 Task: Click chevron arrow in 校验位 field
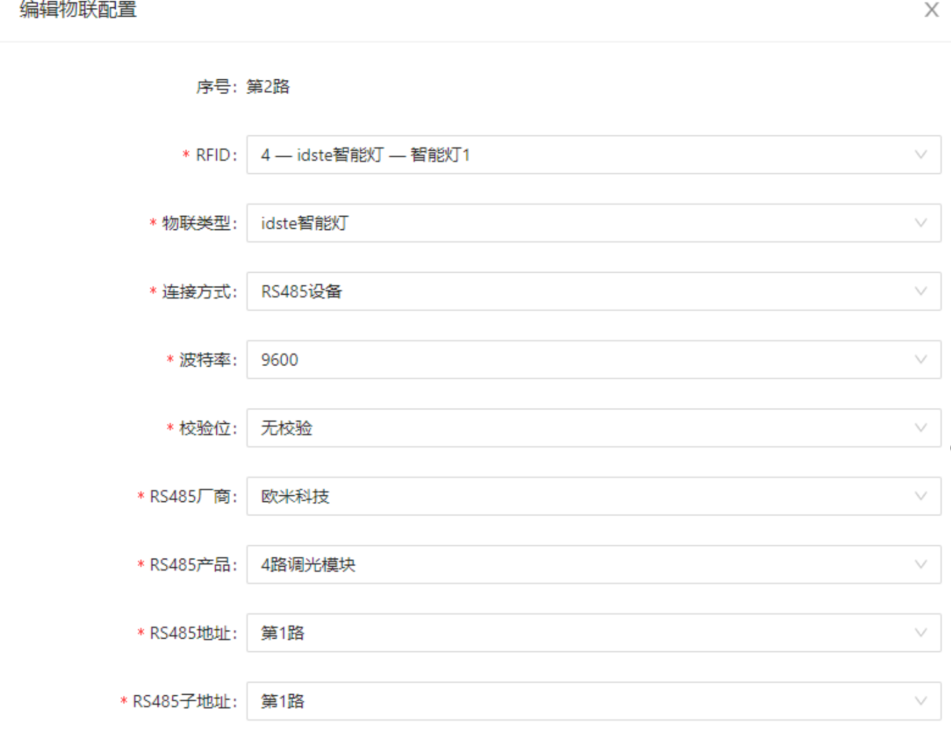coord(921,428)
